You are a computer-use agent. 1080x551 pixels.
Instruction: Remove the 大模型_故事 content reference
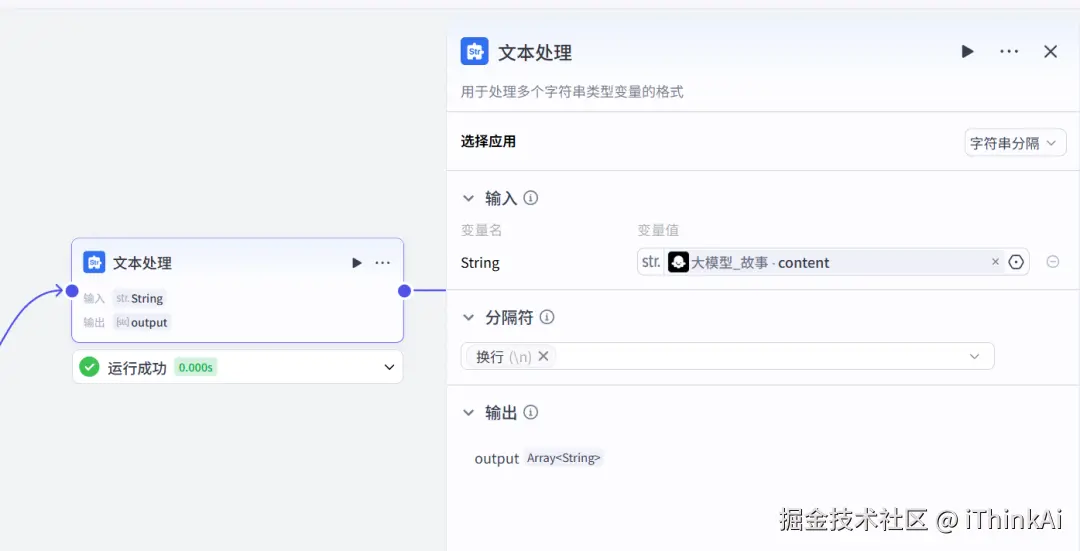tap(995, 262)
